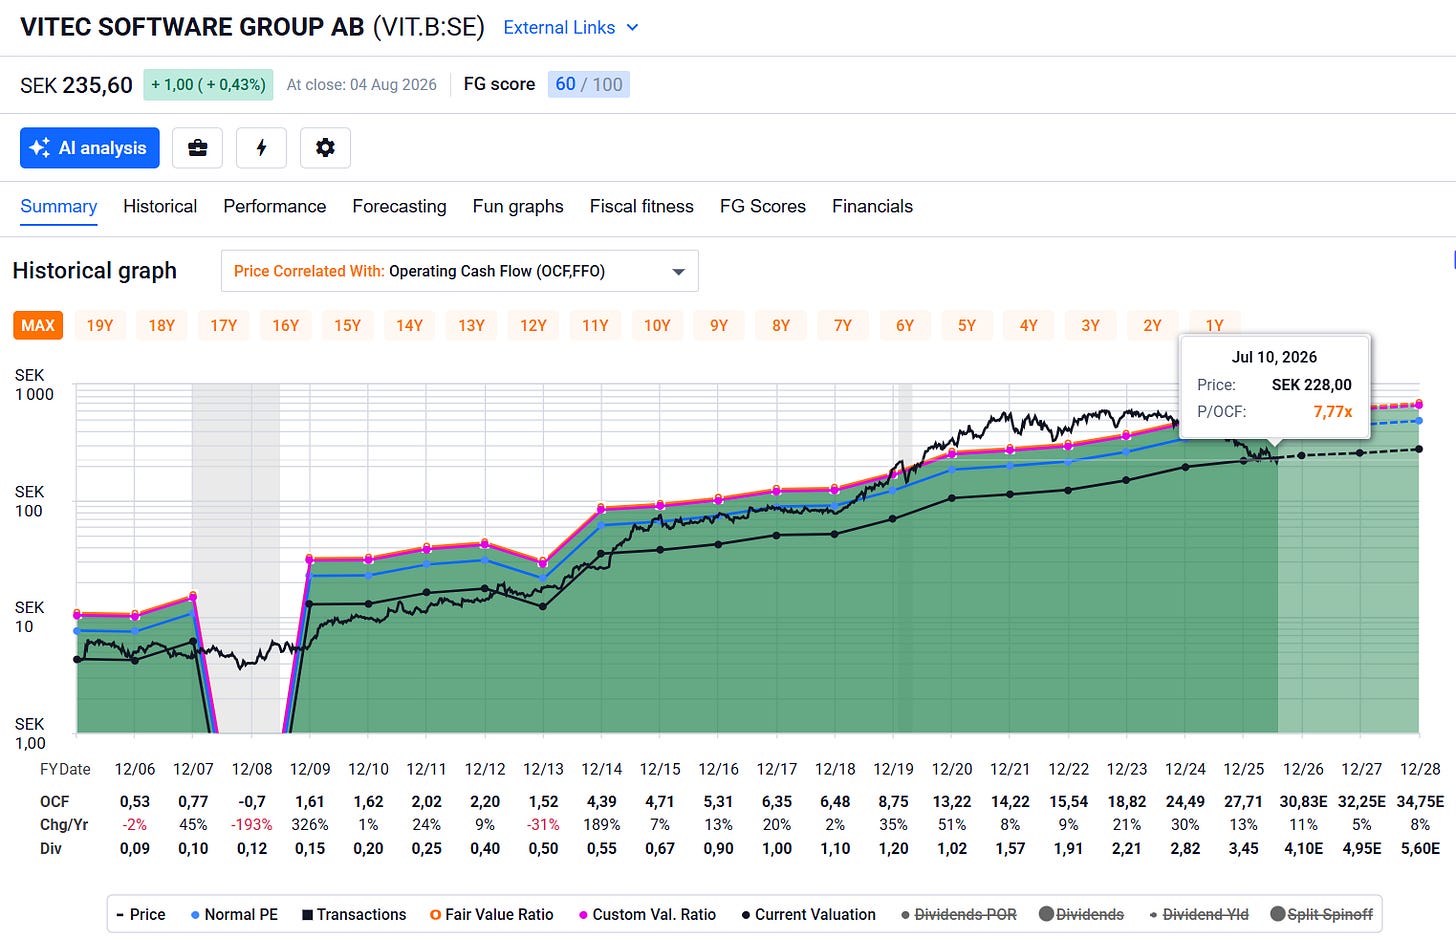
Task: Click the External Links chevron arrow
Action: (632, 28)
